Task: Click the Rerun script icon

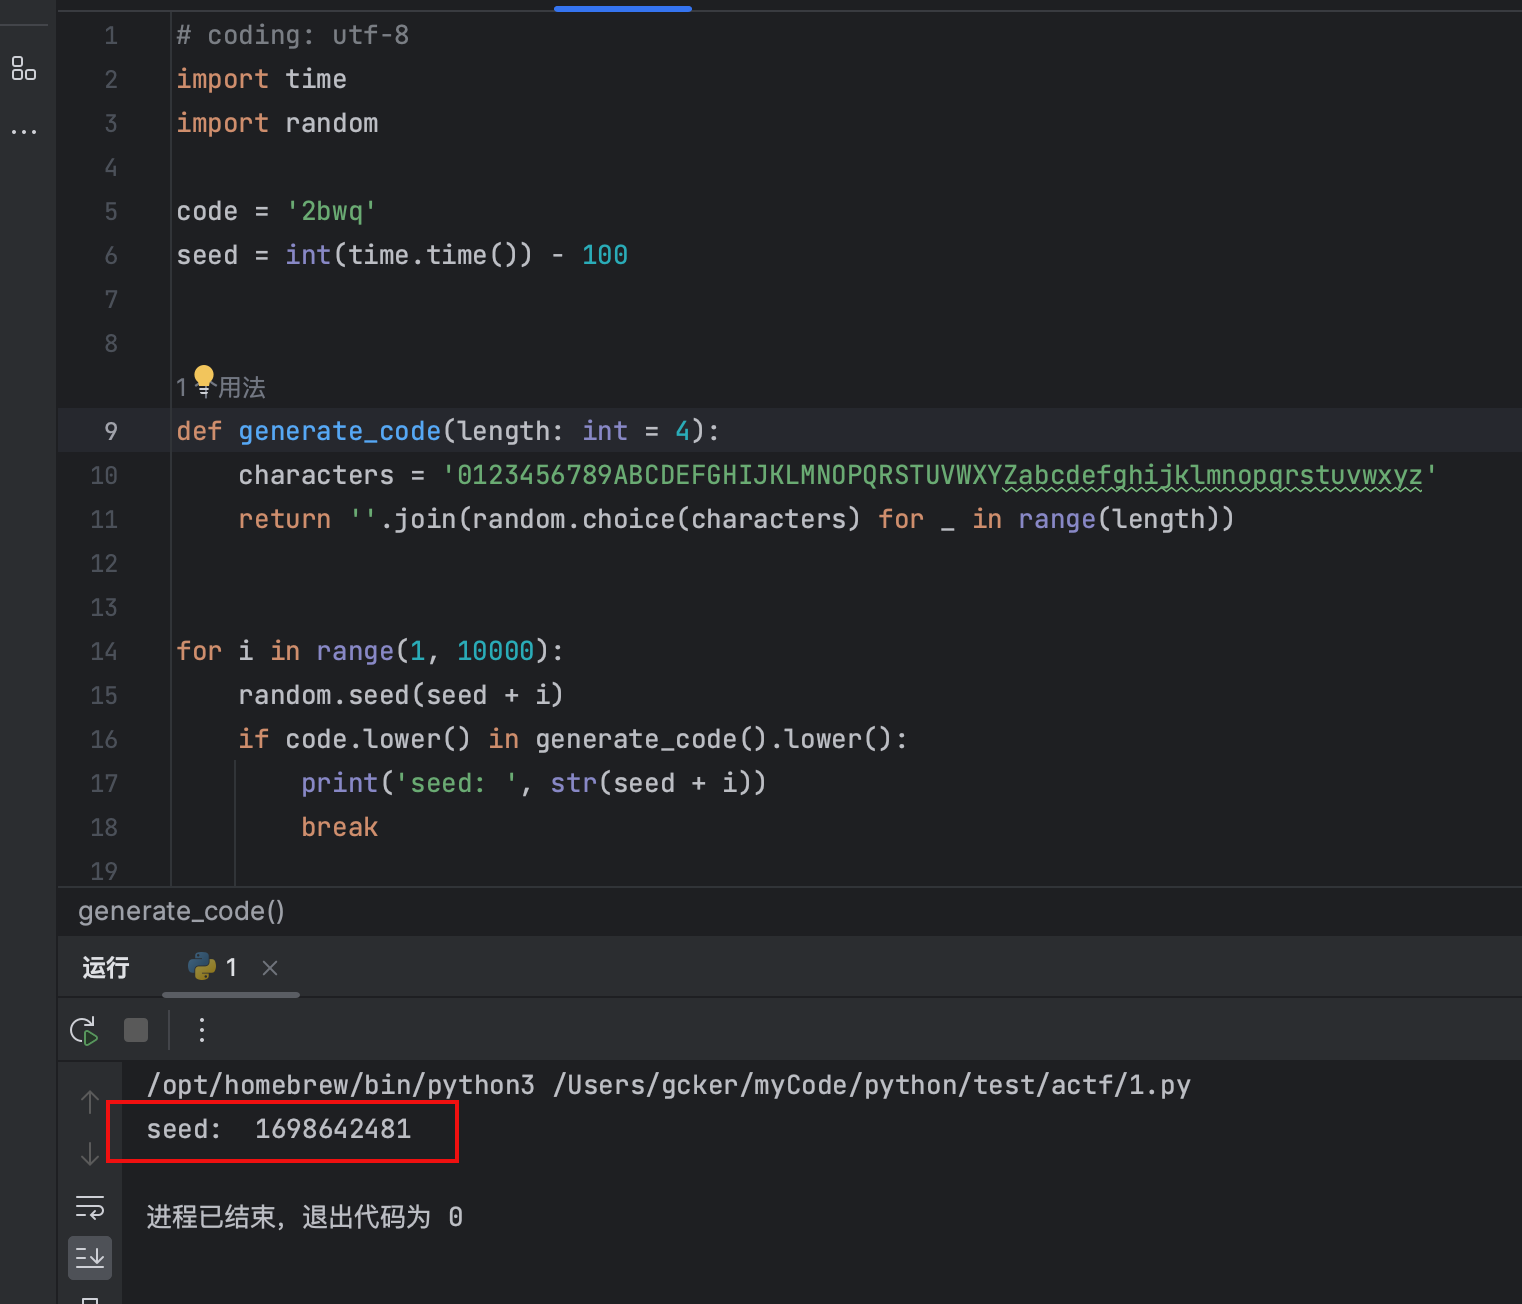Action: 84,1030
